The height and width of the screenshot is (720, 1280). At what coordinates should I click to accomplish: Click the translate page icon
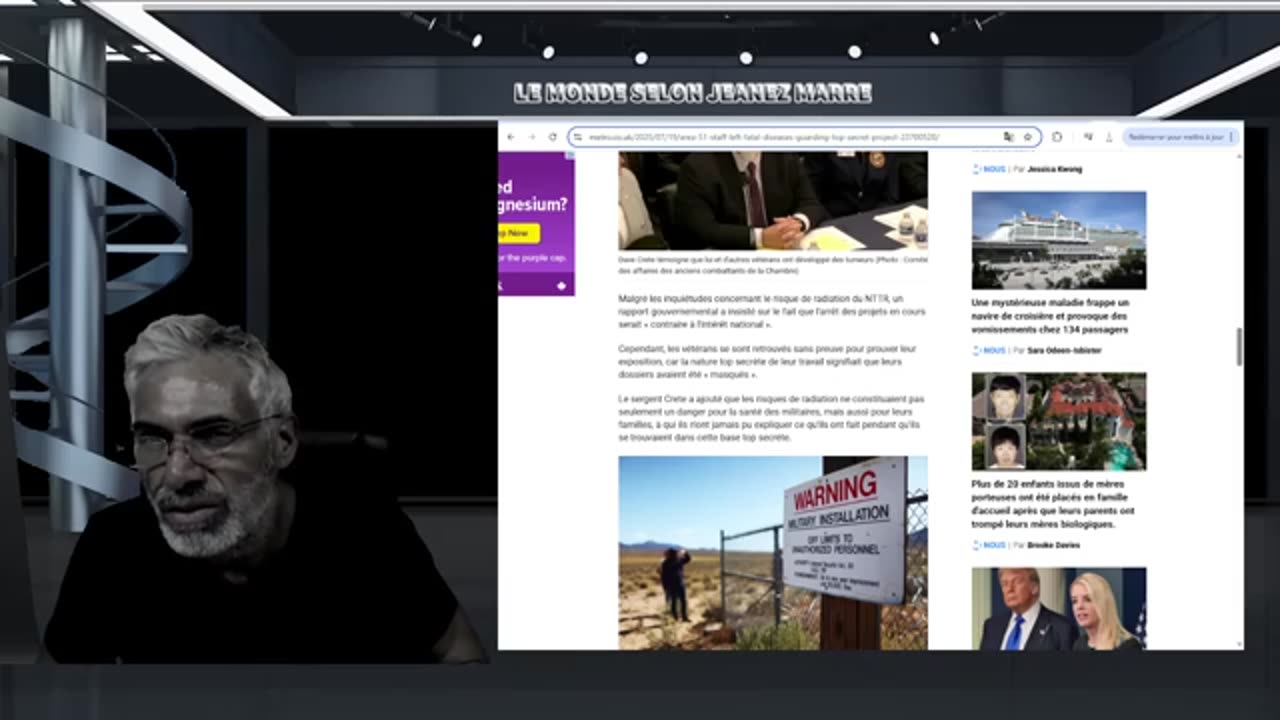pos(1009,137)
